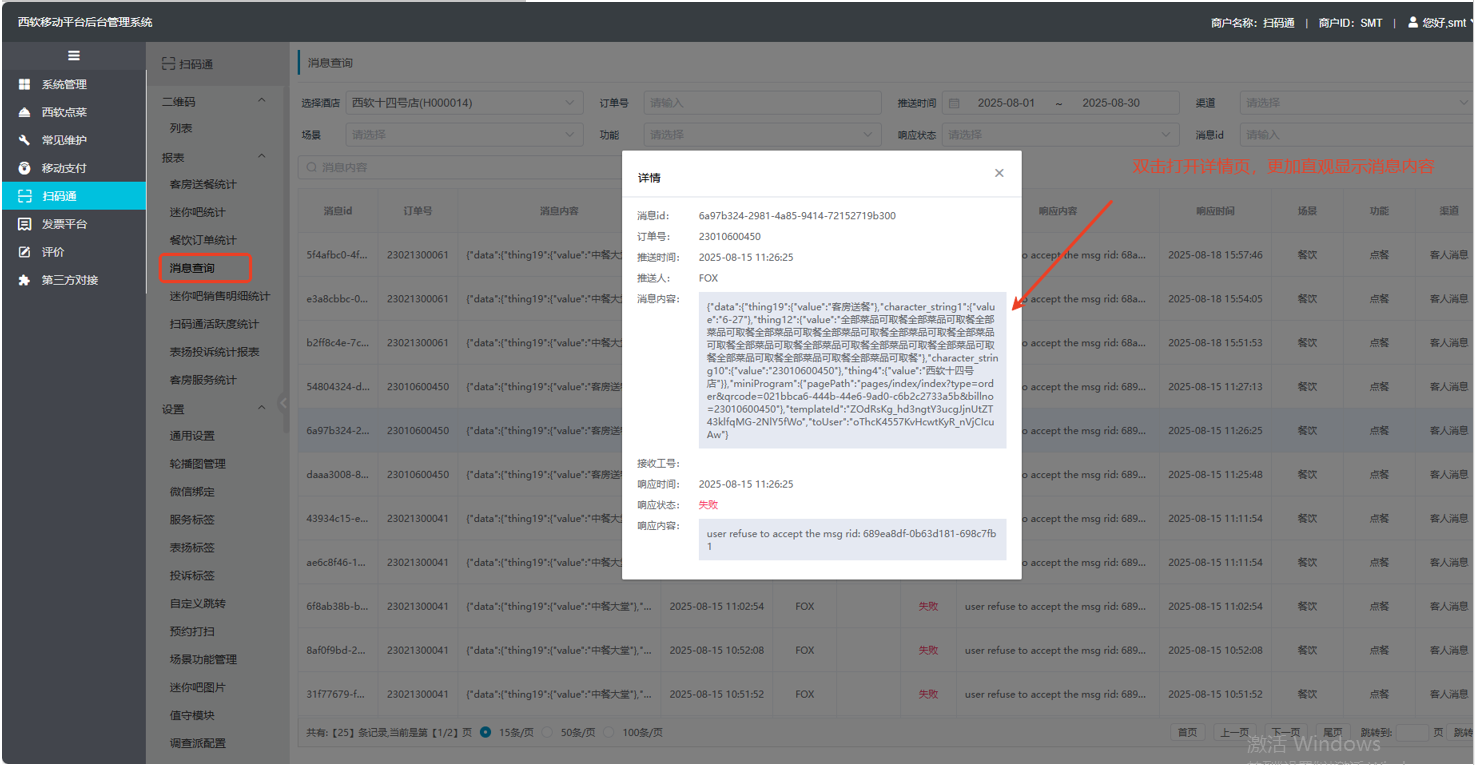Open 客房送餐统计 report menu item
Screen dimensions: 1475x765
click(x=203, y=184)
